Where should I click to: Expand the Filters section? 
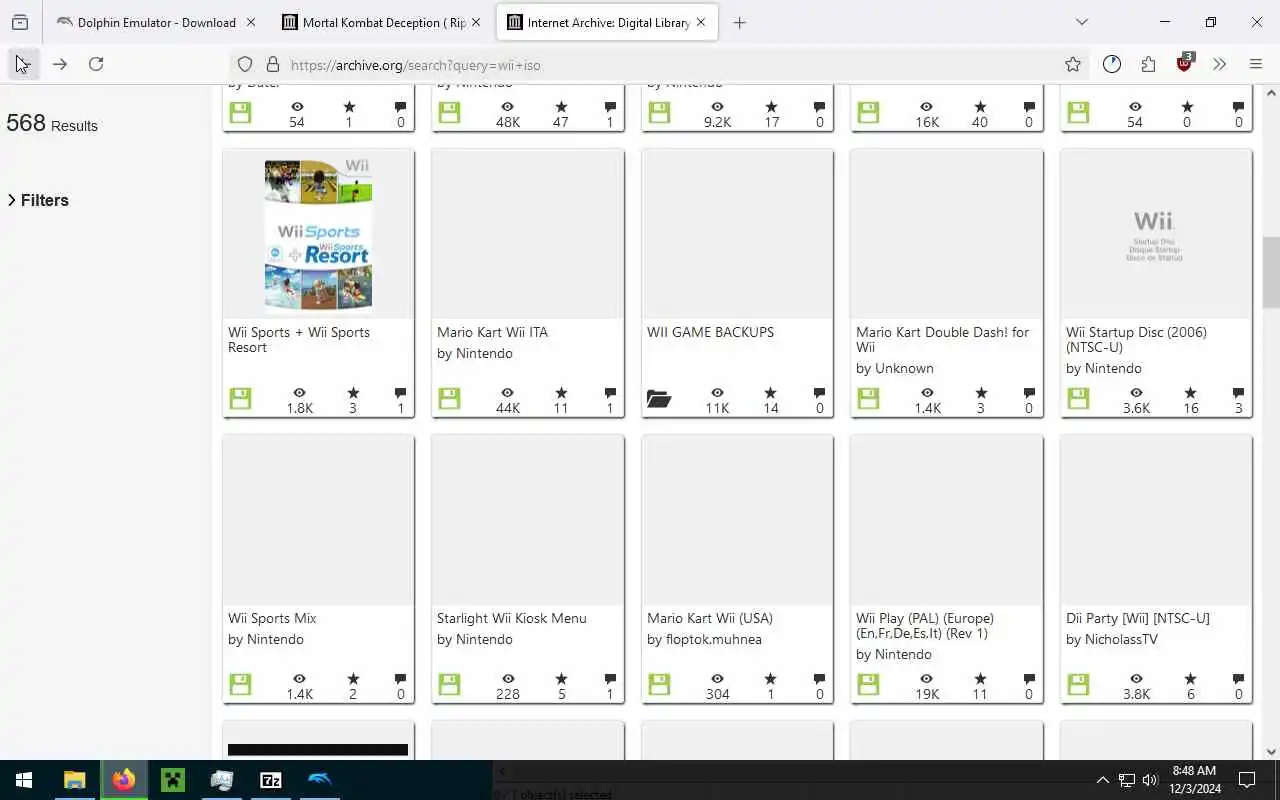(x=38, y=200)
